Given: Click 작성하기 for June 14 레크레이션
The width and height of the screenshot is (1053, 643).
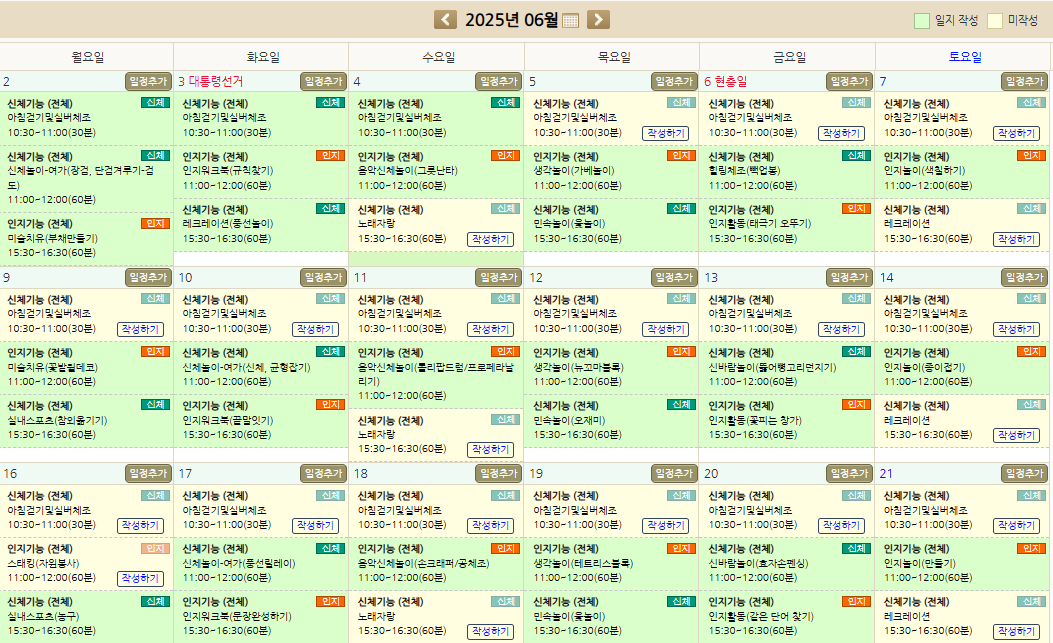Looking at the screenshot, I should (x=1016, y=435).
